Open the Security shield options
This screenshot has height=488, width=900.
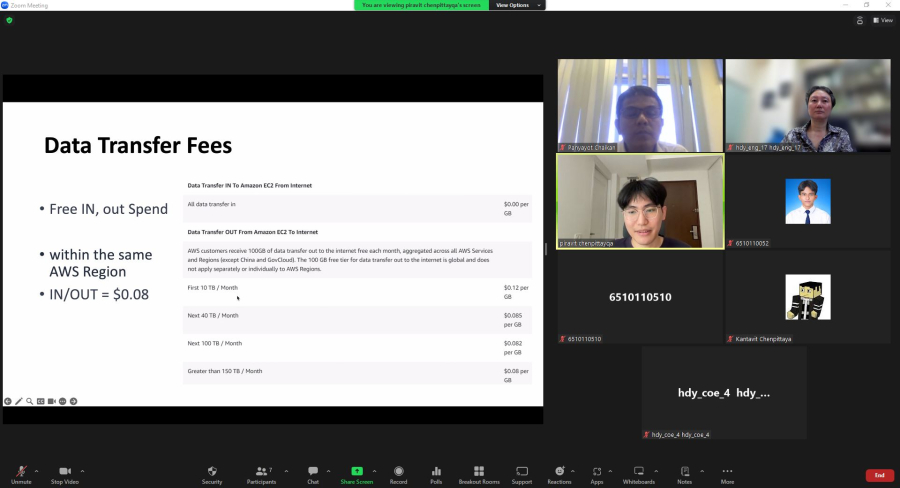pos(212,474)
